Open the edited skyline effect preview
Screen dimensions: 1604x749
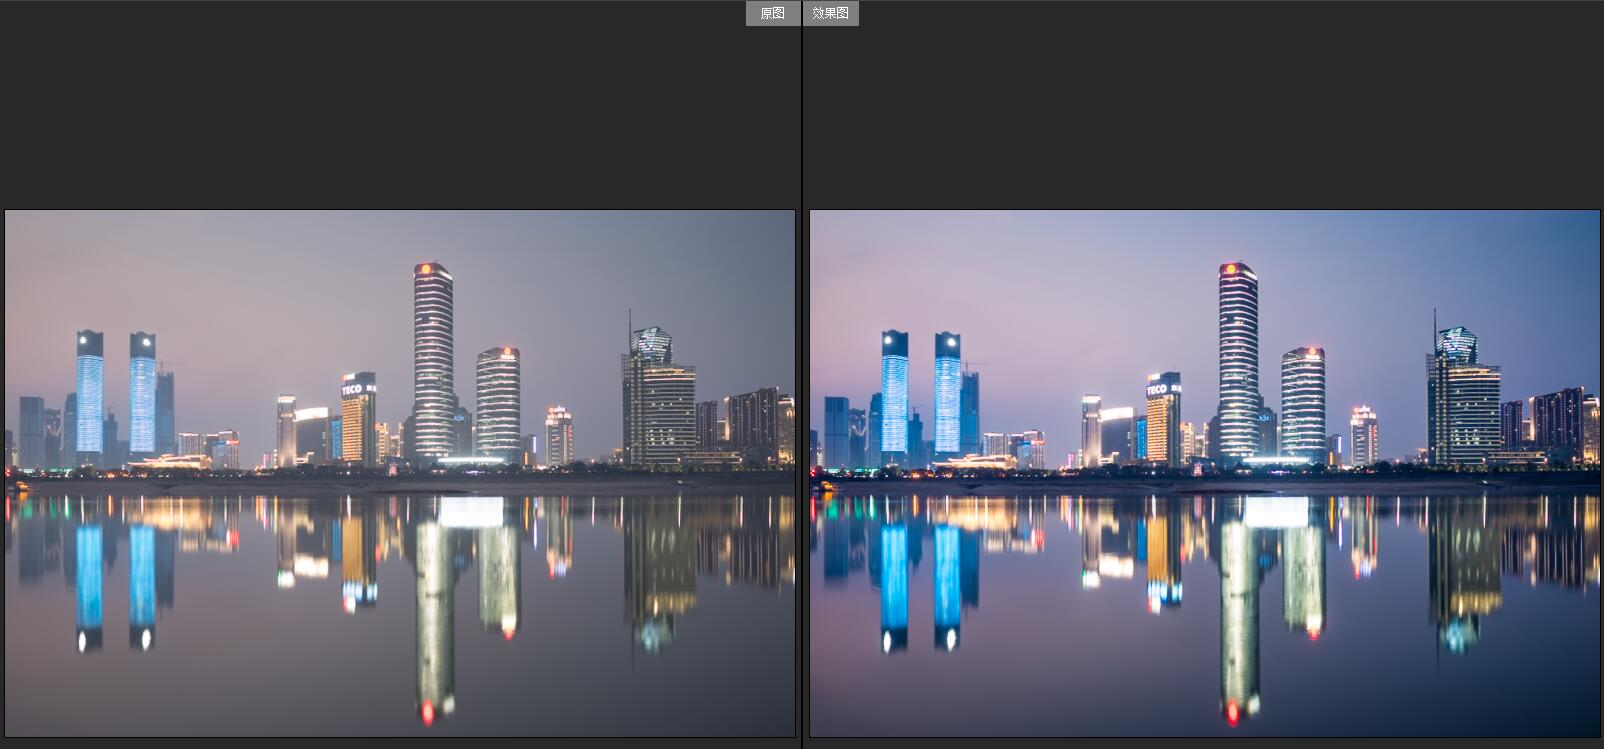click(1205, 473)
